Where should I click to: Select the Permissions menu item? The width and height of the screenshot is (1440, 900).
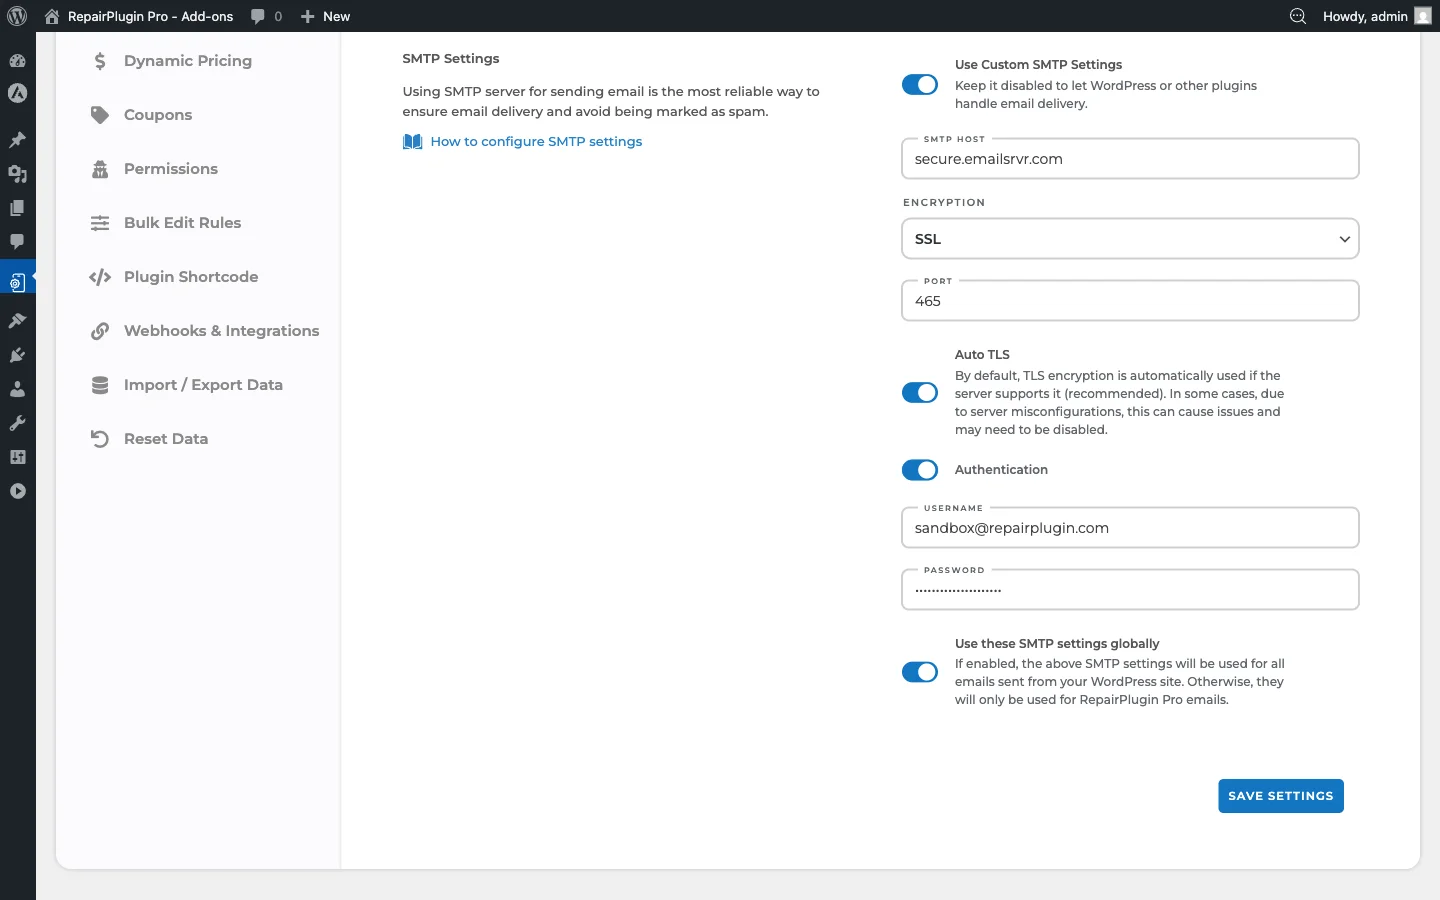tap(169, 169)
